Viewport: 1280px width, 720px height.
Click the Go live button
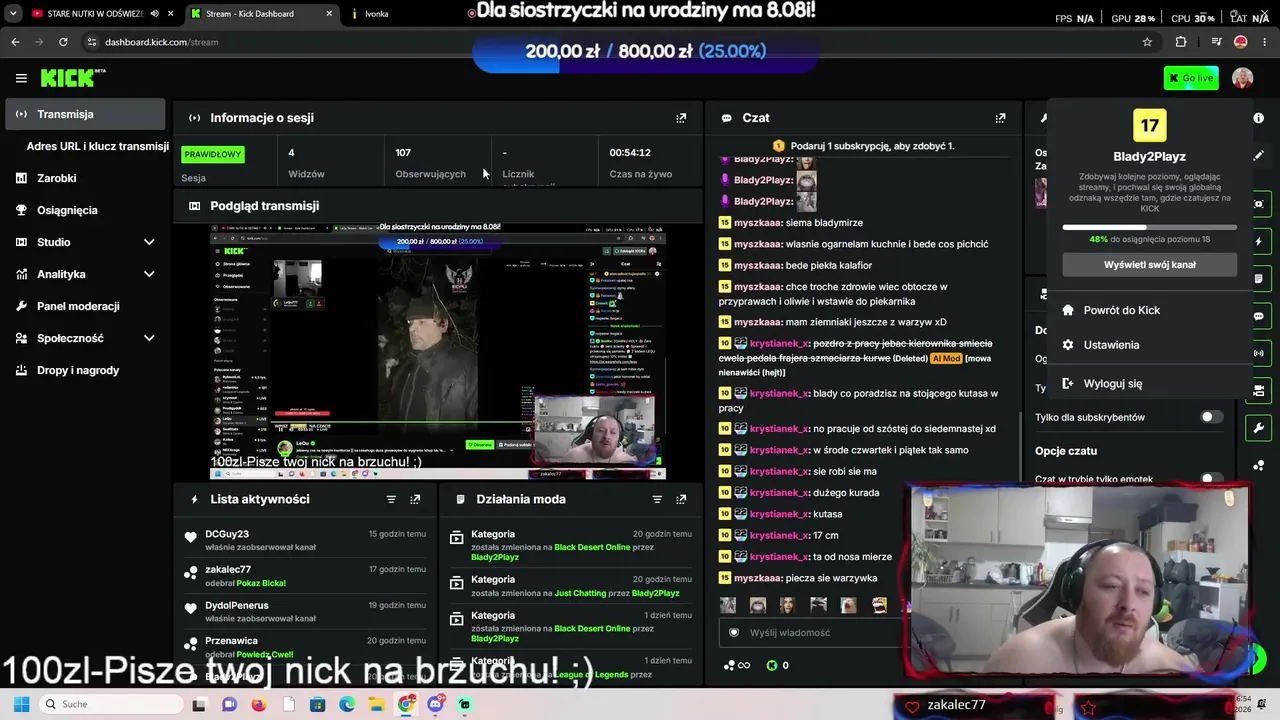coord(1191,78)
